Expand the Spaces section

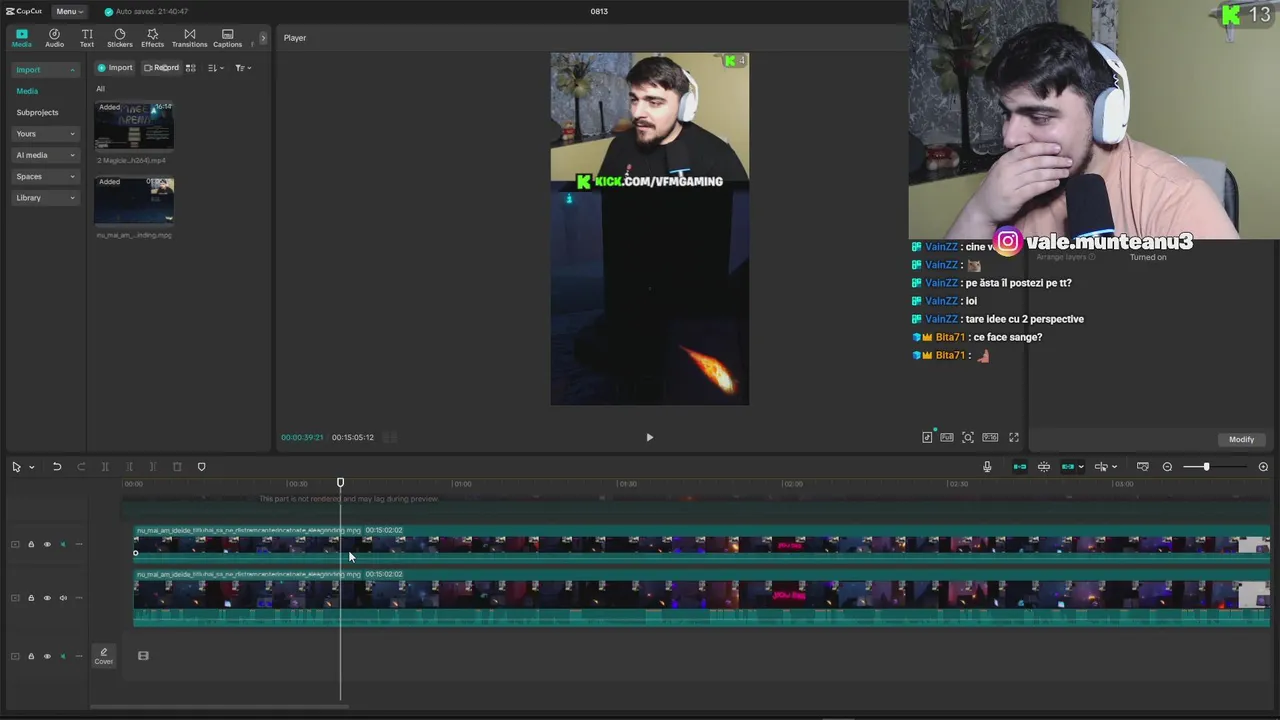[x=45, y=176]
